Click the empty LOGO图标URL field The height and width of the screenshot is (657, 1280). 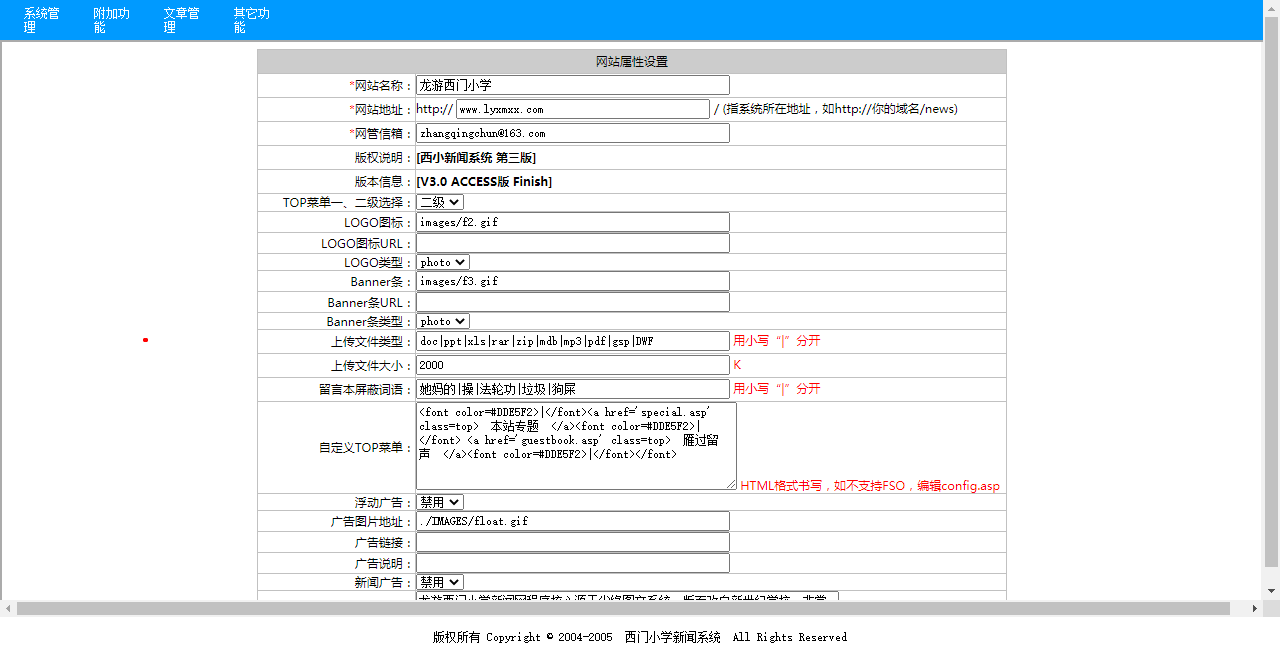coord(573,243)
